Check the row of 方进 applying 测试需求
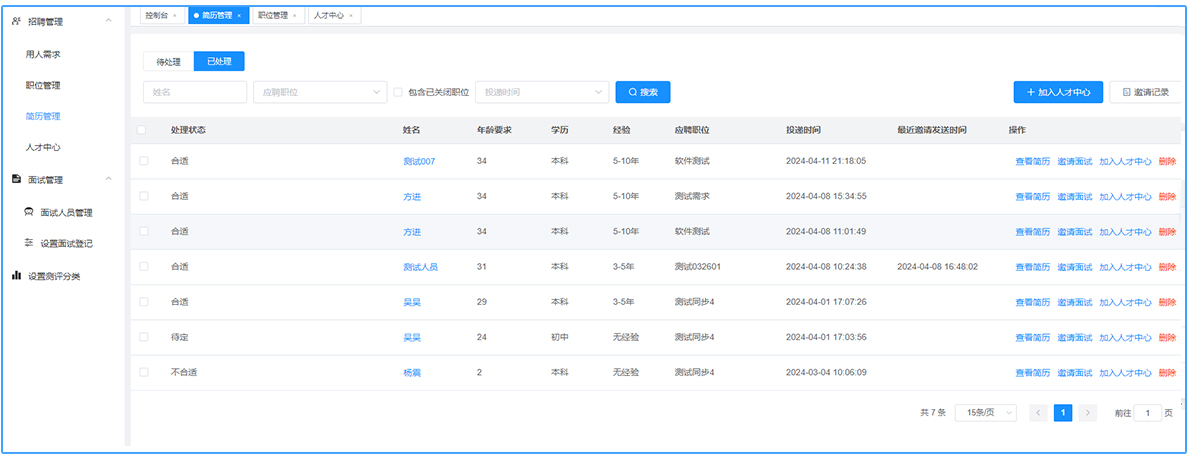Viewport: 1190px width, 463px height. (143, 196)
